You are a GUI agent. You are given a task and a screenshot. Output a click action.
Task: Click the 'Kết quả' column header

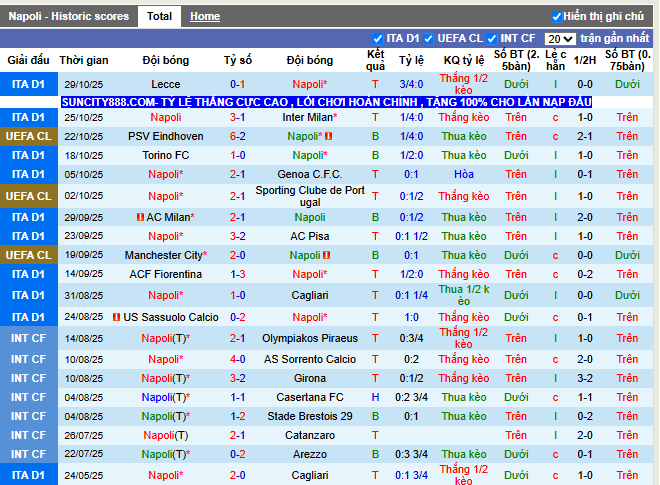(x=375, y=60)
